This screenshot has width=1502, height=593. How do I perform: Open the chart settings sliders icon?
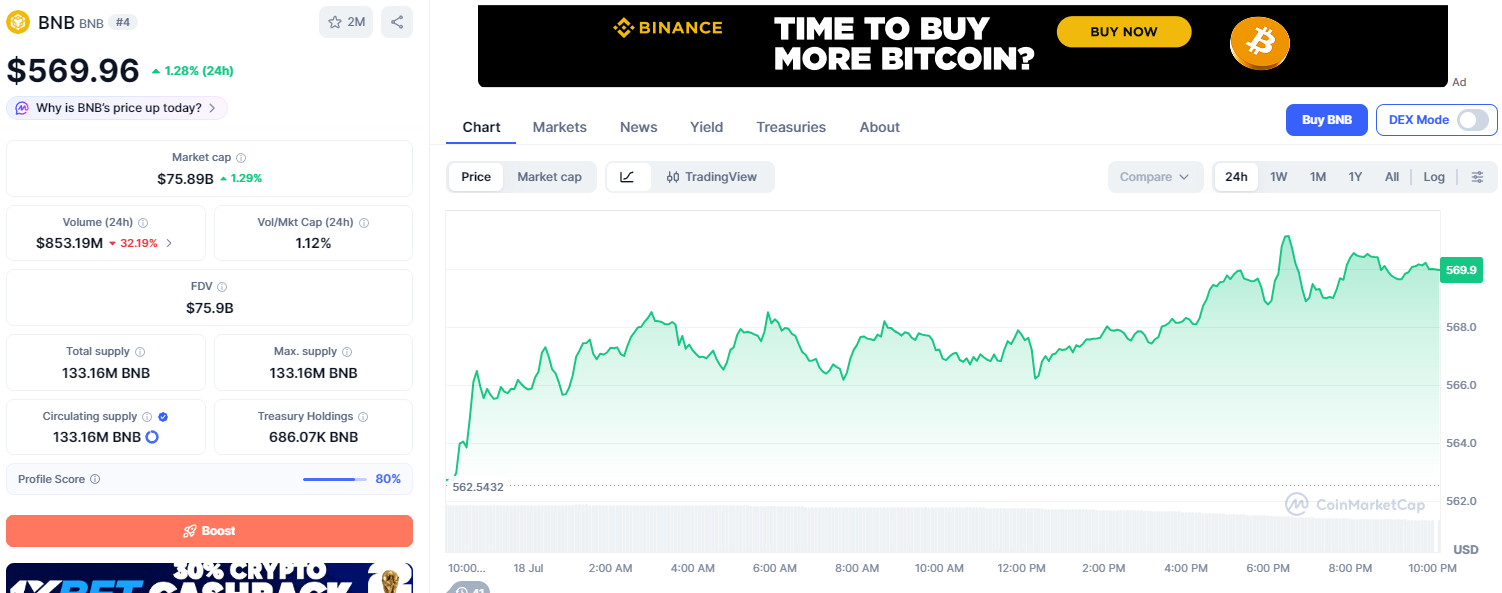coord(1477,177)
